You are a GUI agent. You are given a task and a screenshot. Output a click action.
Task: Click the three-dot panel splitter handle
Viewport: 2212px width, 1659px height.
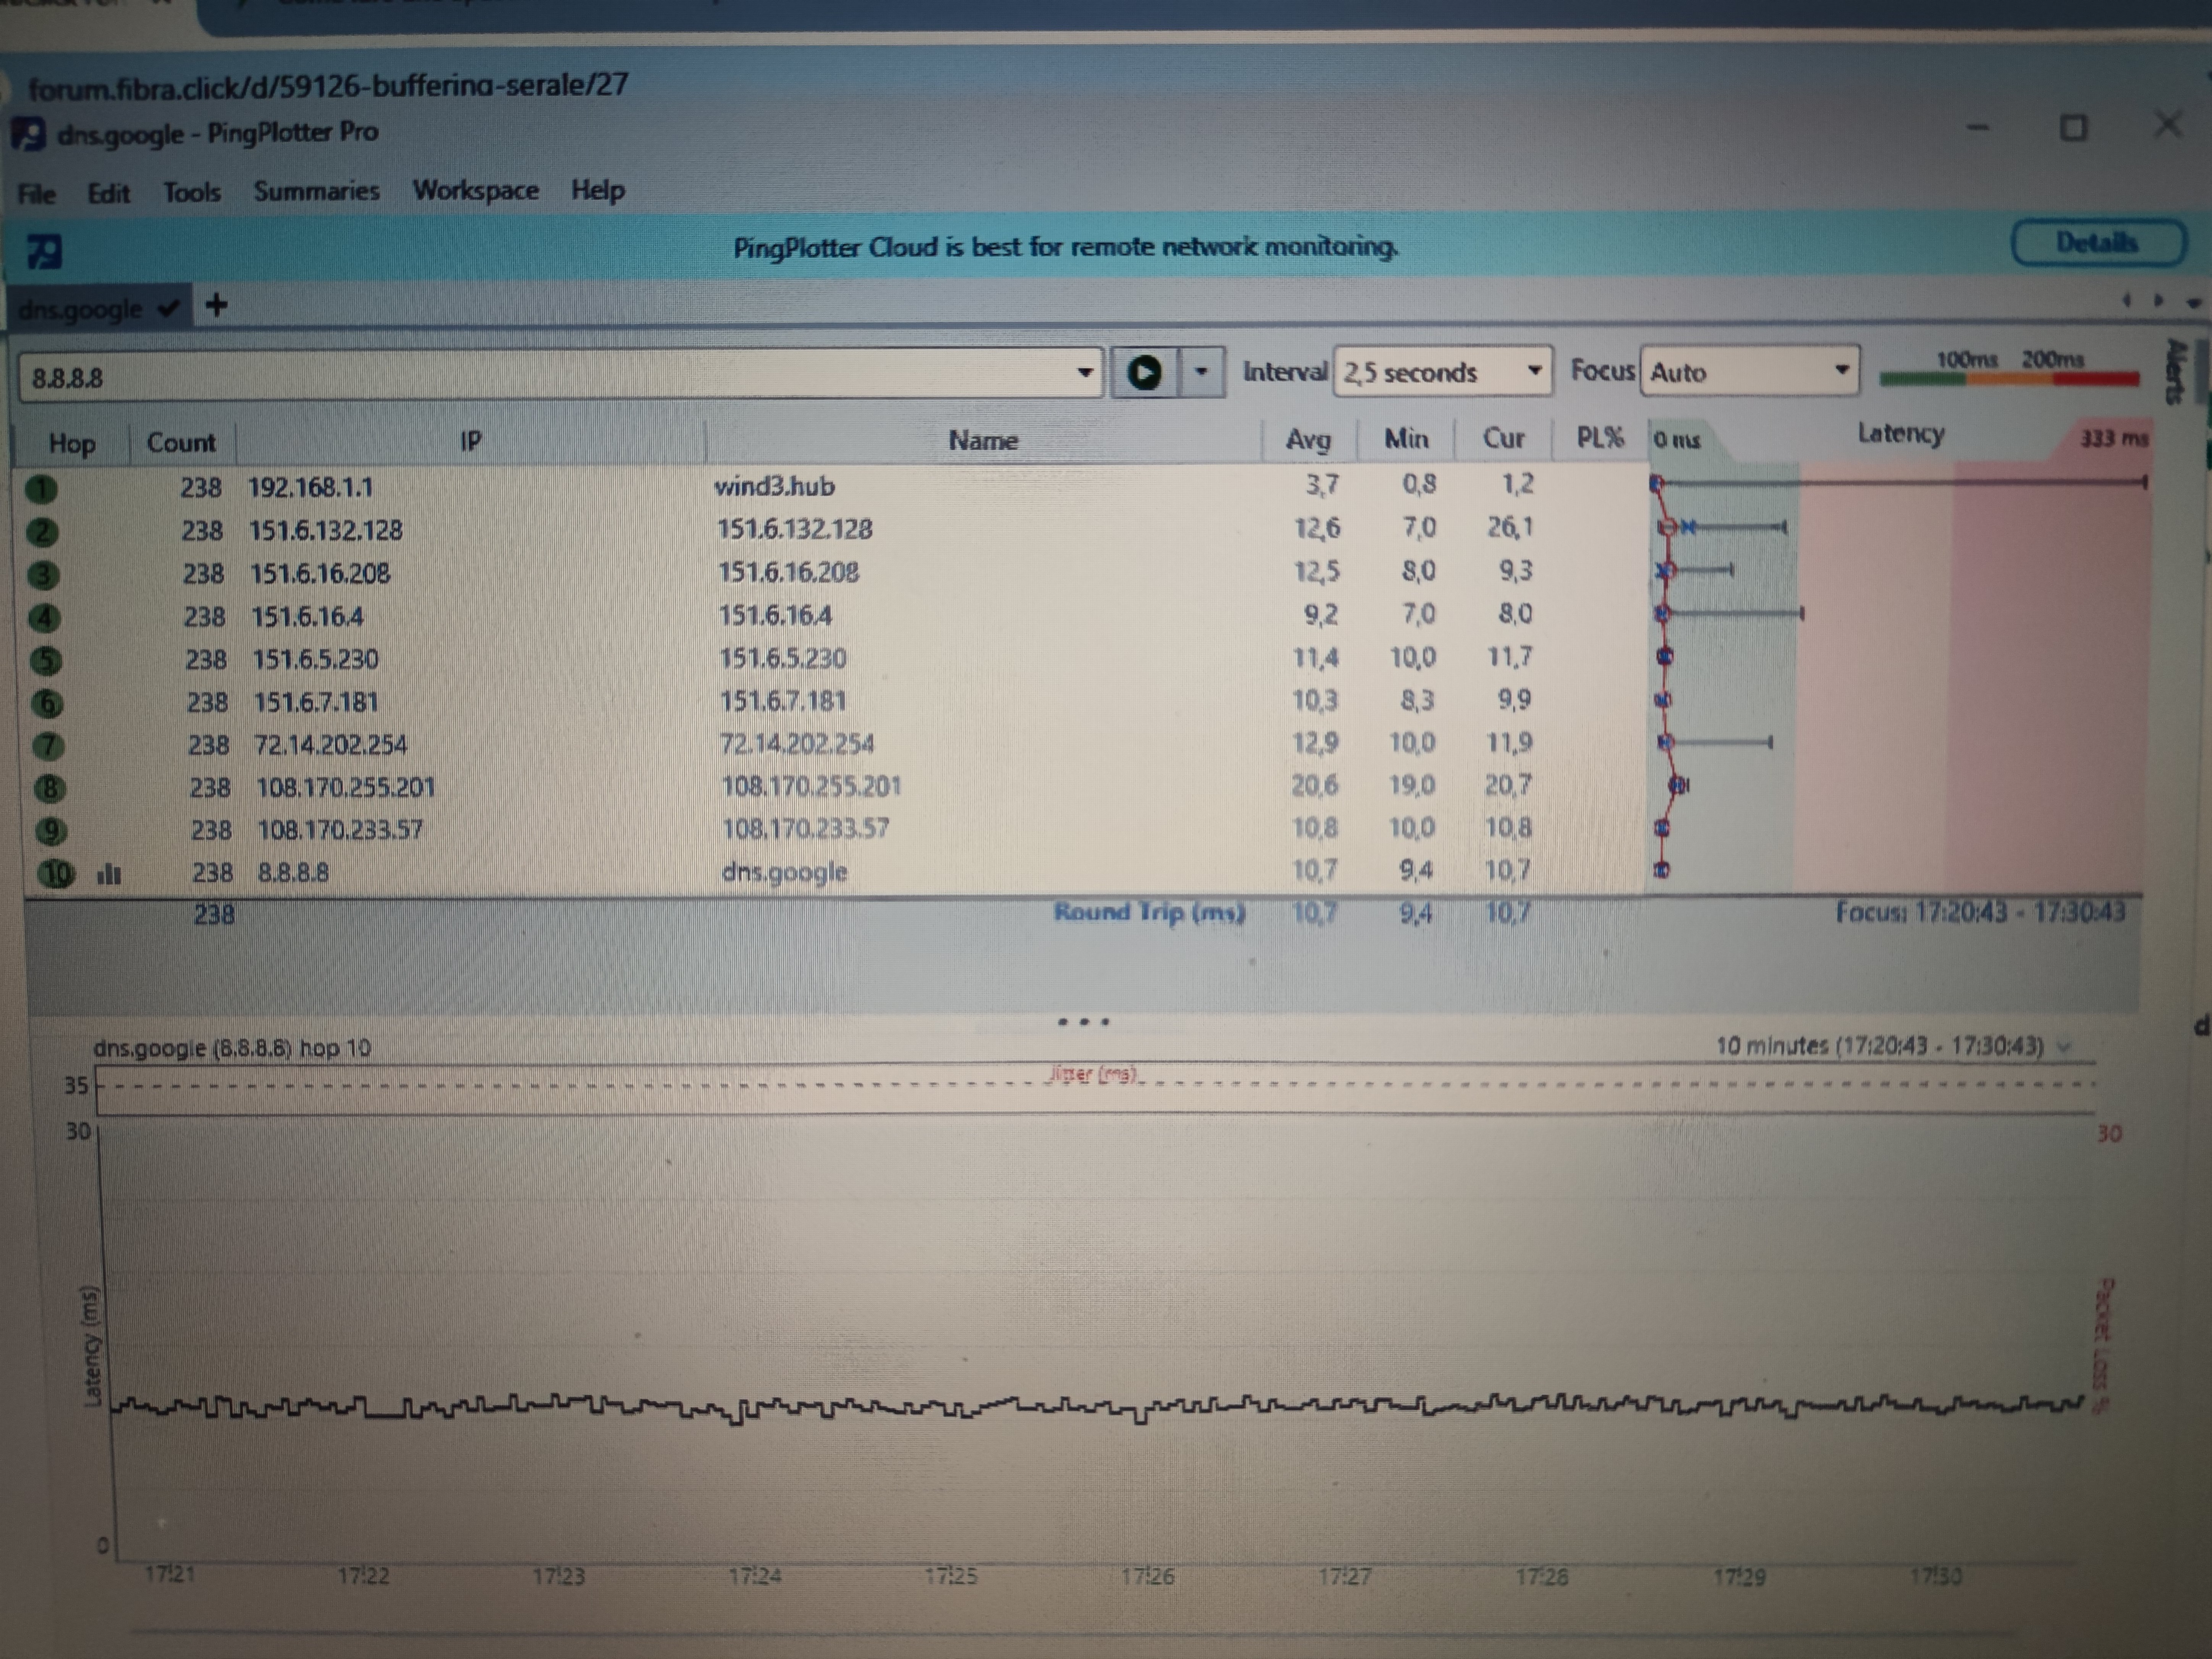click(x=1084, y=1022)
